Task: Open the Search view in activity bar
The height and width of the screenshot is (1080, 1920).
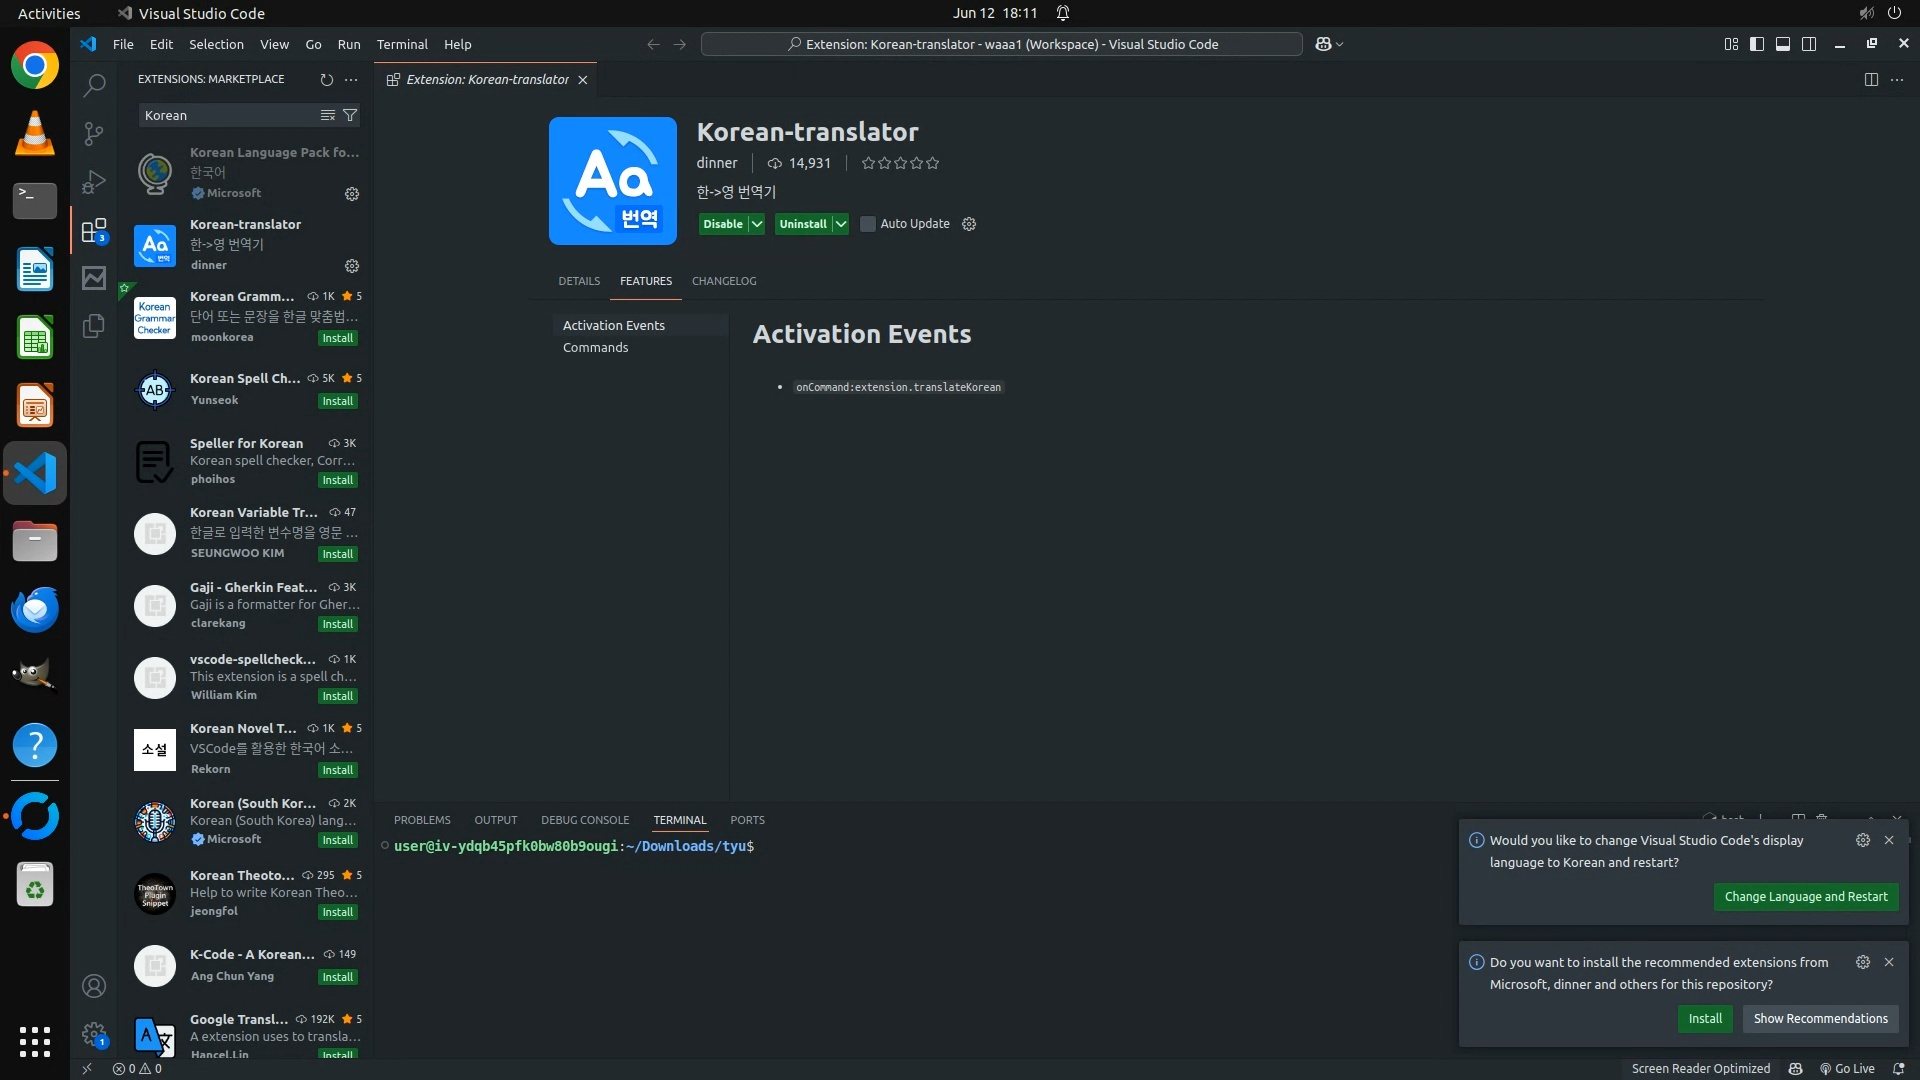Action: [94, 86]
